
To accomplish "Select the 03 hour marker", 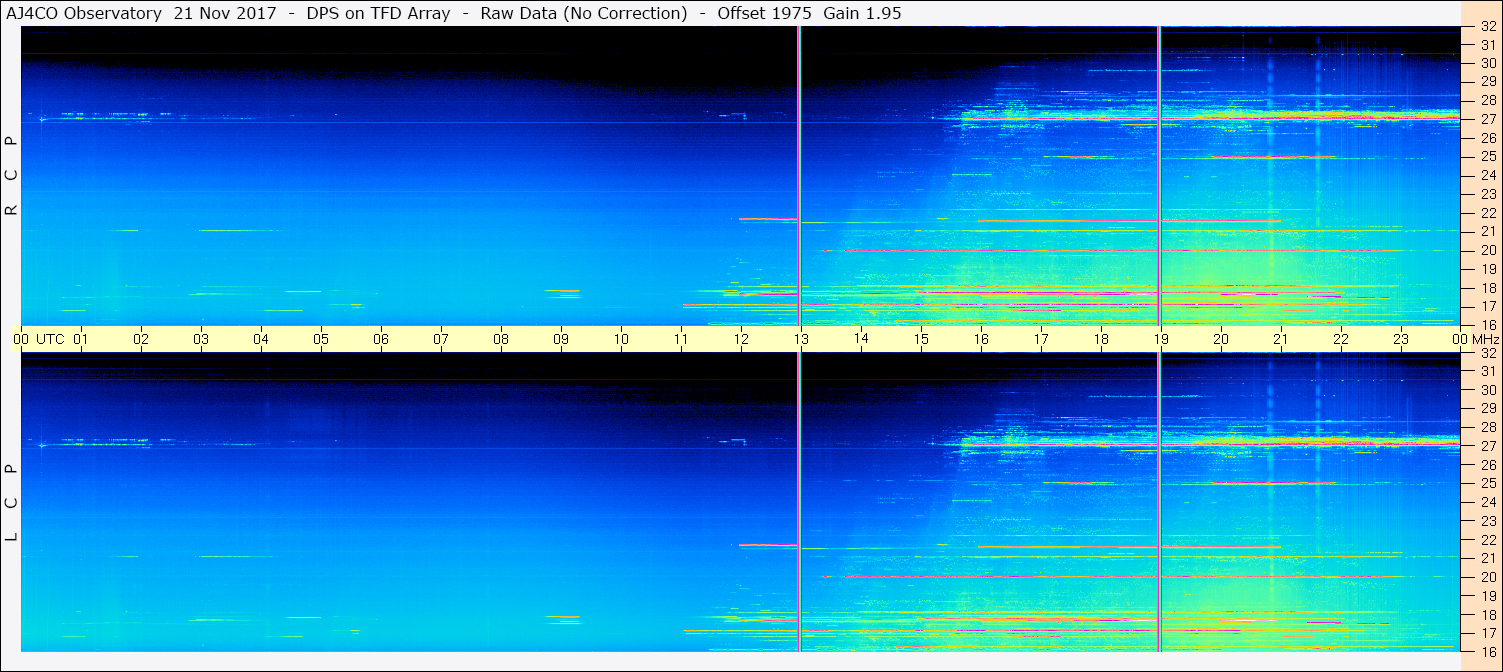I will (x=201, y=339).
